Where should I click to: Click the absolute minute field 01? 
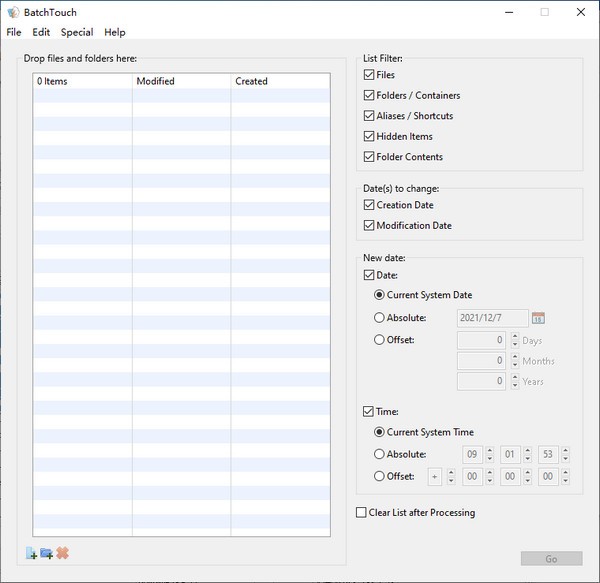pos(510,454)
